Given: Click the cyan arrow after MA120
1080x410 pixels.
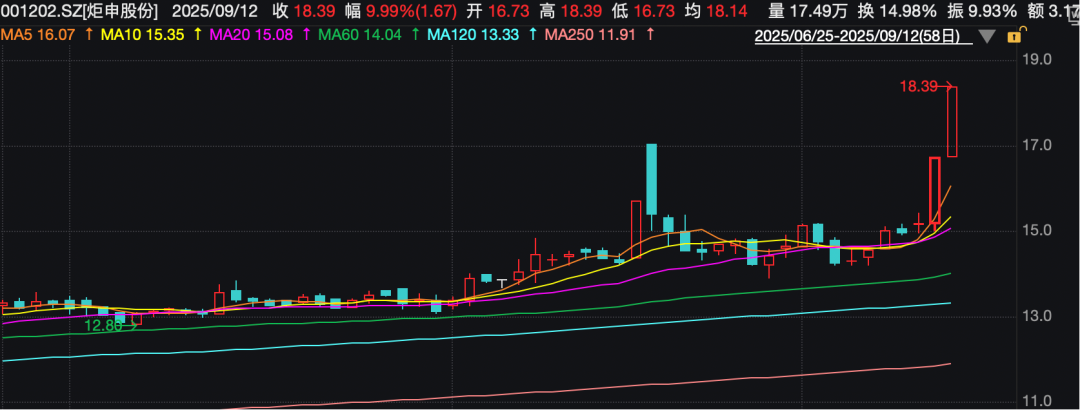Looking at the screenshot, I should [x=533, y=35].
